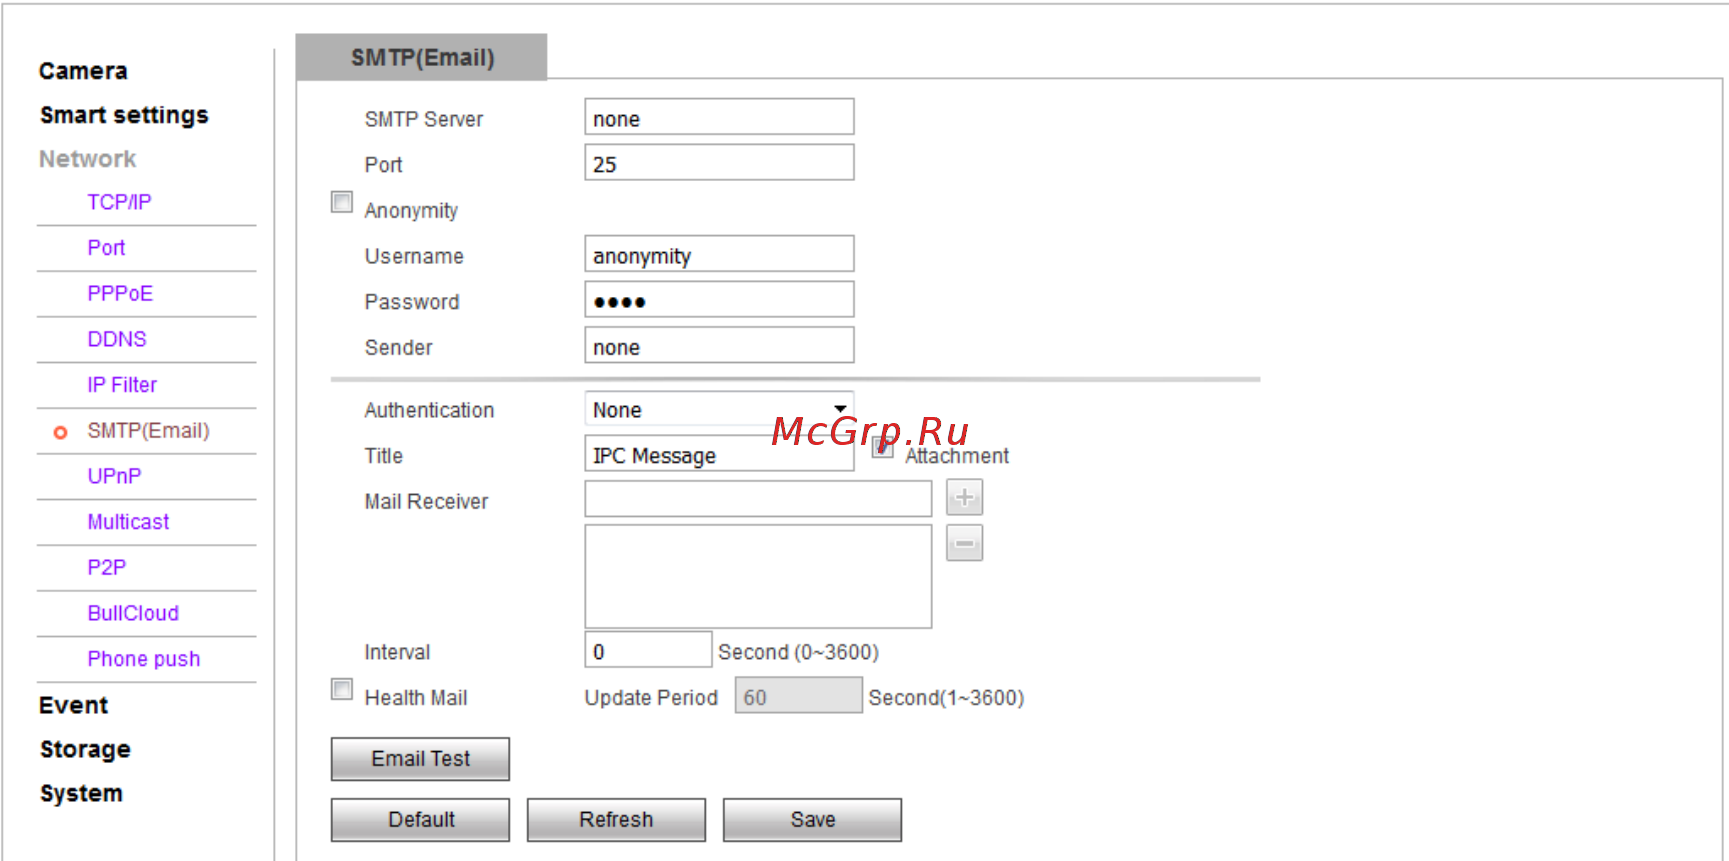Open the Port network page
Viewport: 1729px width, 861px height.
pyautogui.click(x=106, y=248)
